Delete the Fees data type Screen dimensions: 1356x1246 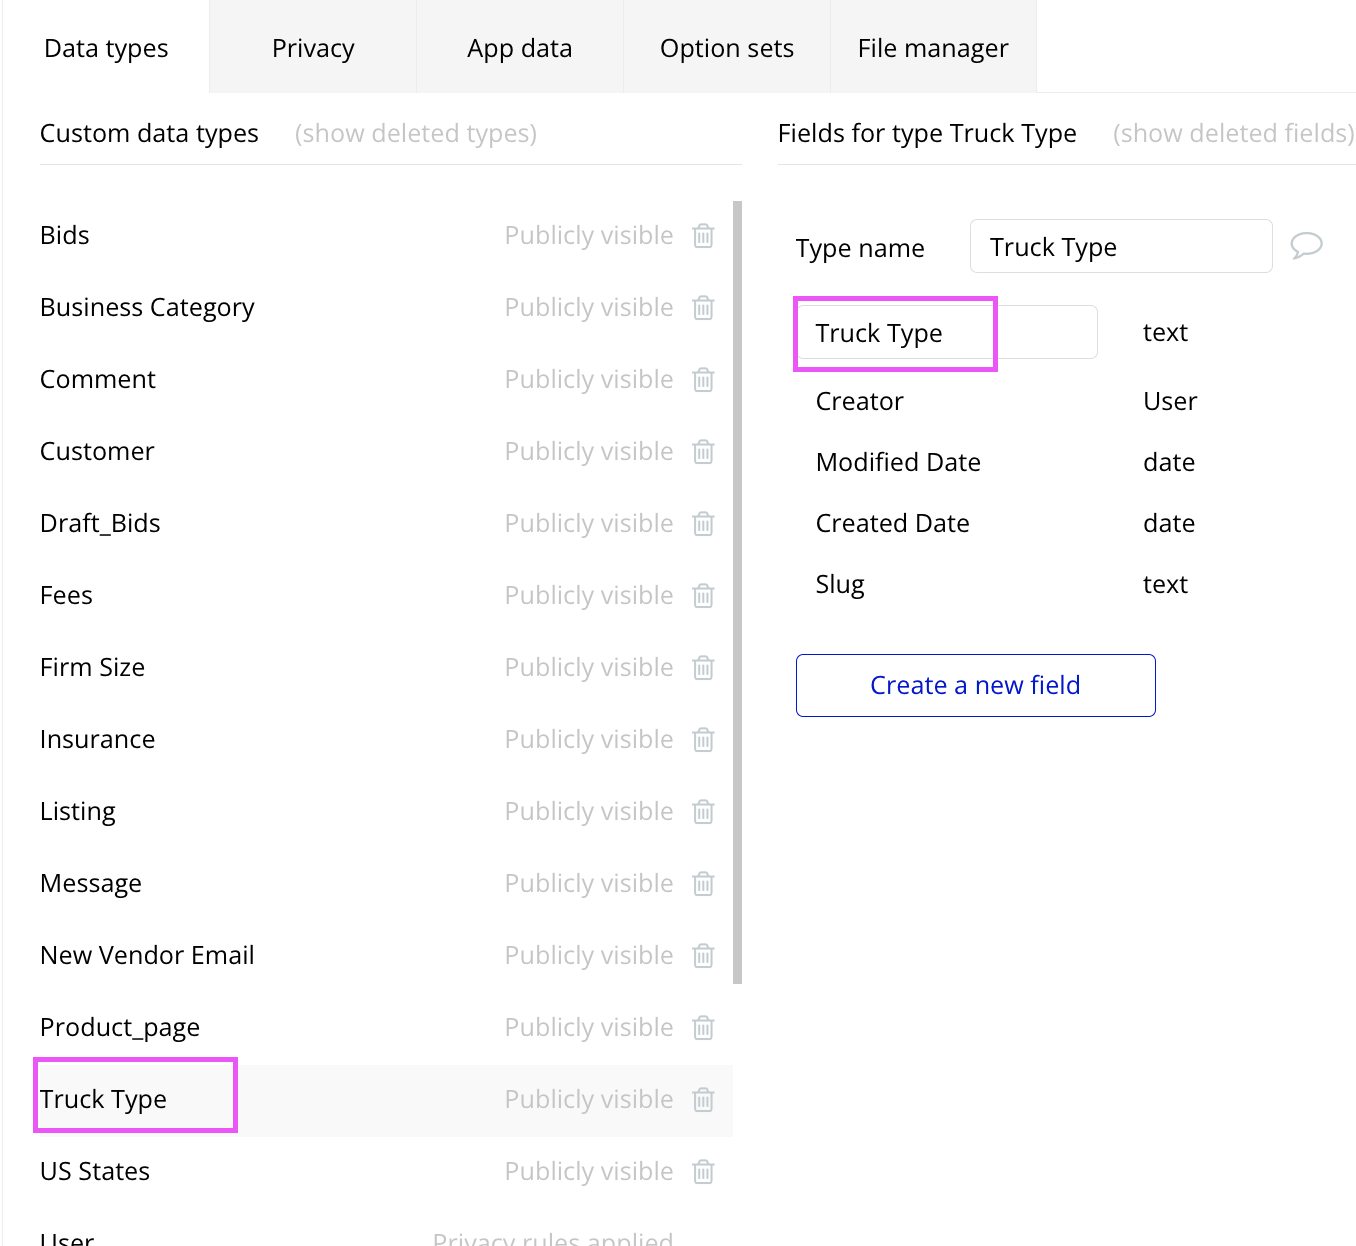(x=704, y=596)
